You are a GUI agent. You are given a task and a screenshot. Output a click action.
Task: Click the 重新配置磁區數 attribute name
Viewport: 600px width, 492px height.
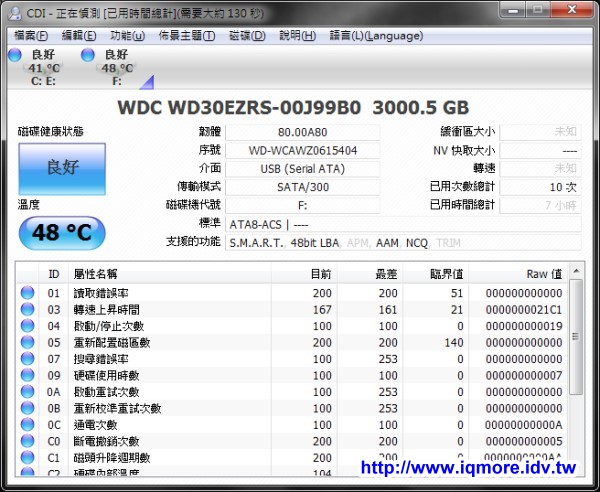[112, 342]
